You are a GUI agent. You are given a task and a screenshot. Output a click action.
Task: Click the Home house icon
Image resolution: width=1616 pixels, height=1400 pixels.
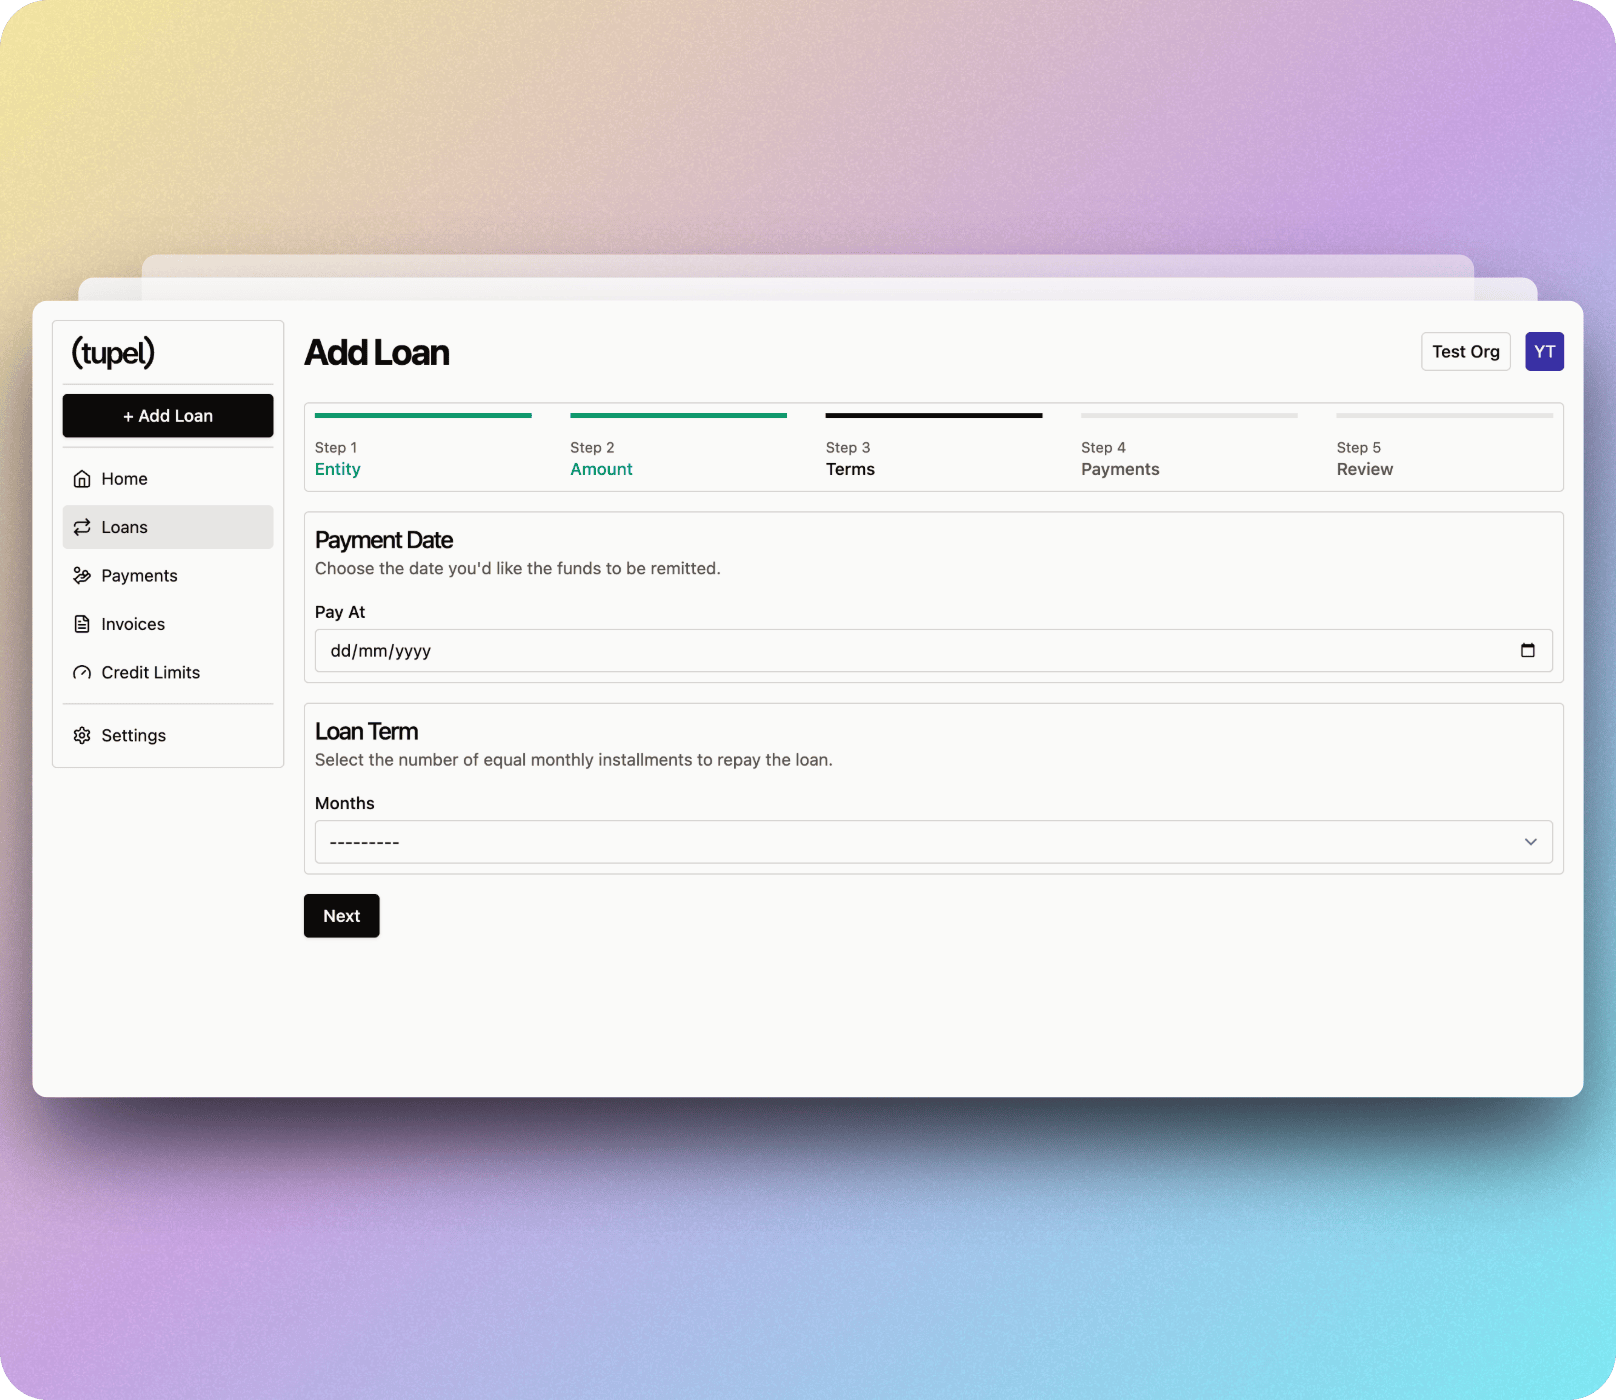pyautogui.click(x=82, y=479)
